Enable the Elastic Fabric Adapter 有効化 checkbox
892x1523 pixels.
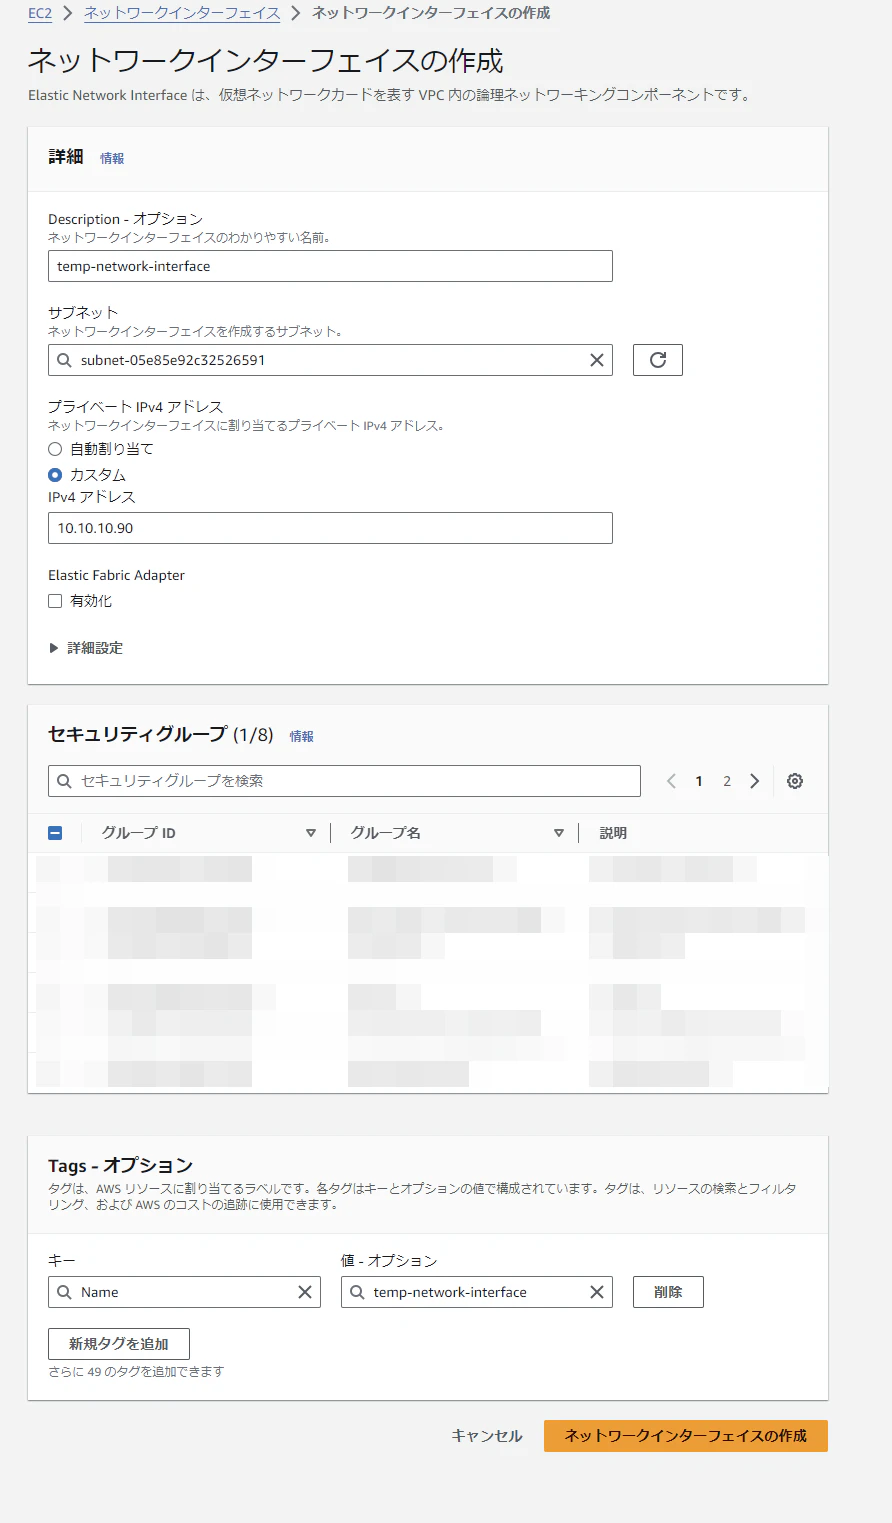point(55,601)
